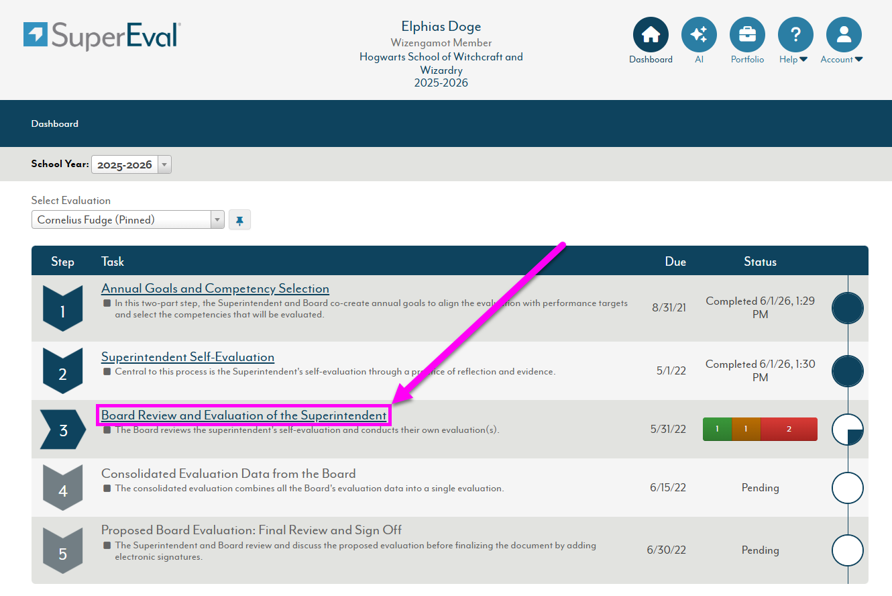Image resolution: width=892 pixels, height=596 pixels.
Task: Expand the Select Evaluation combo box arrow
Action: (217, 220)
